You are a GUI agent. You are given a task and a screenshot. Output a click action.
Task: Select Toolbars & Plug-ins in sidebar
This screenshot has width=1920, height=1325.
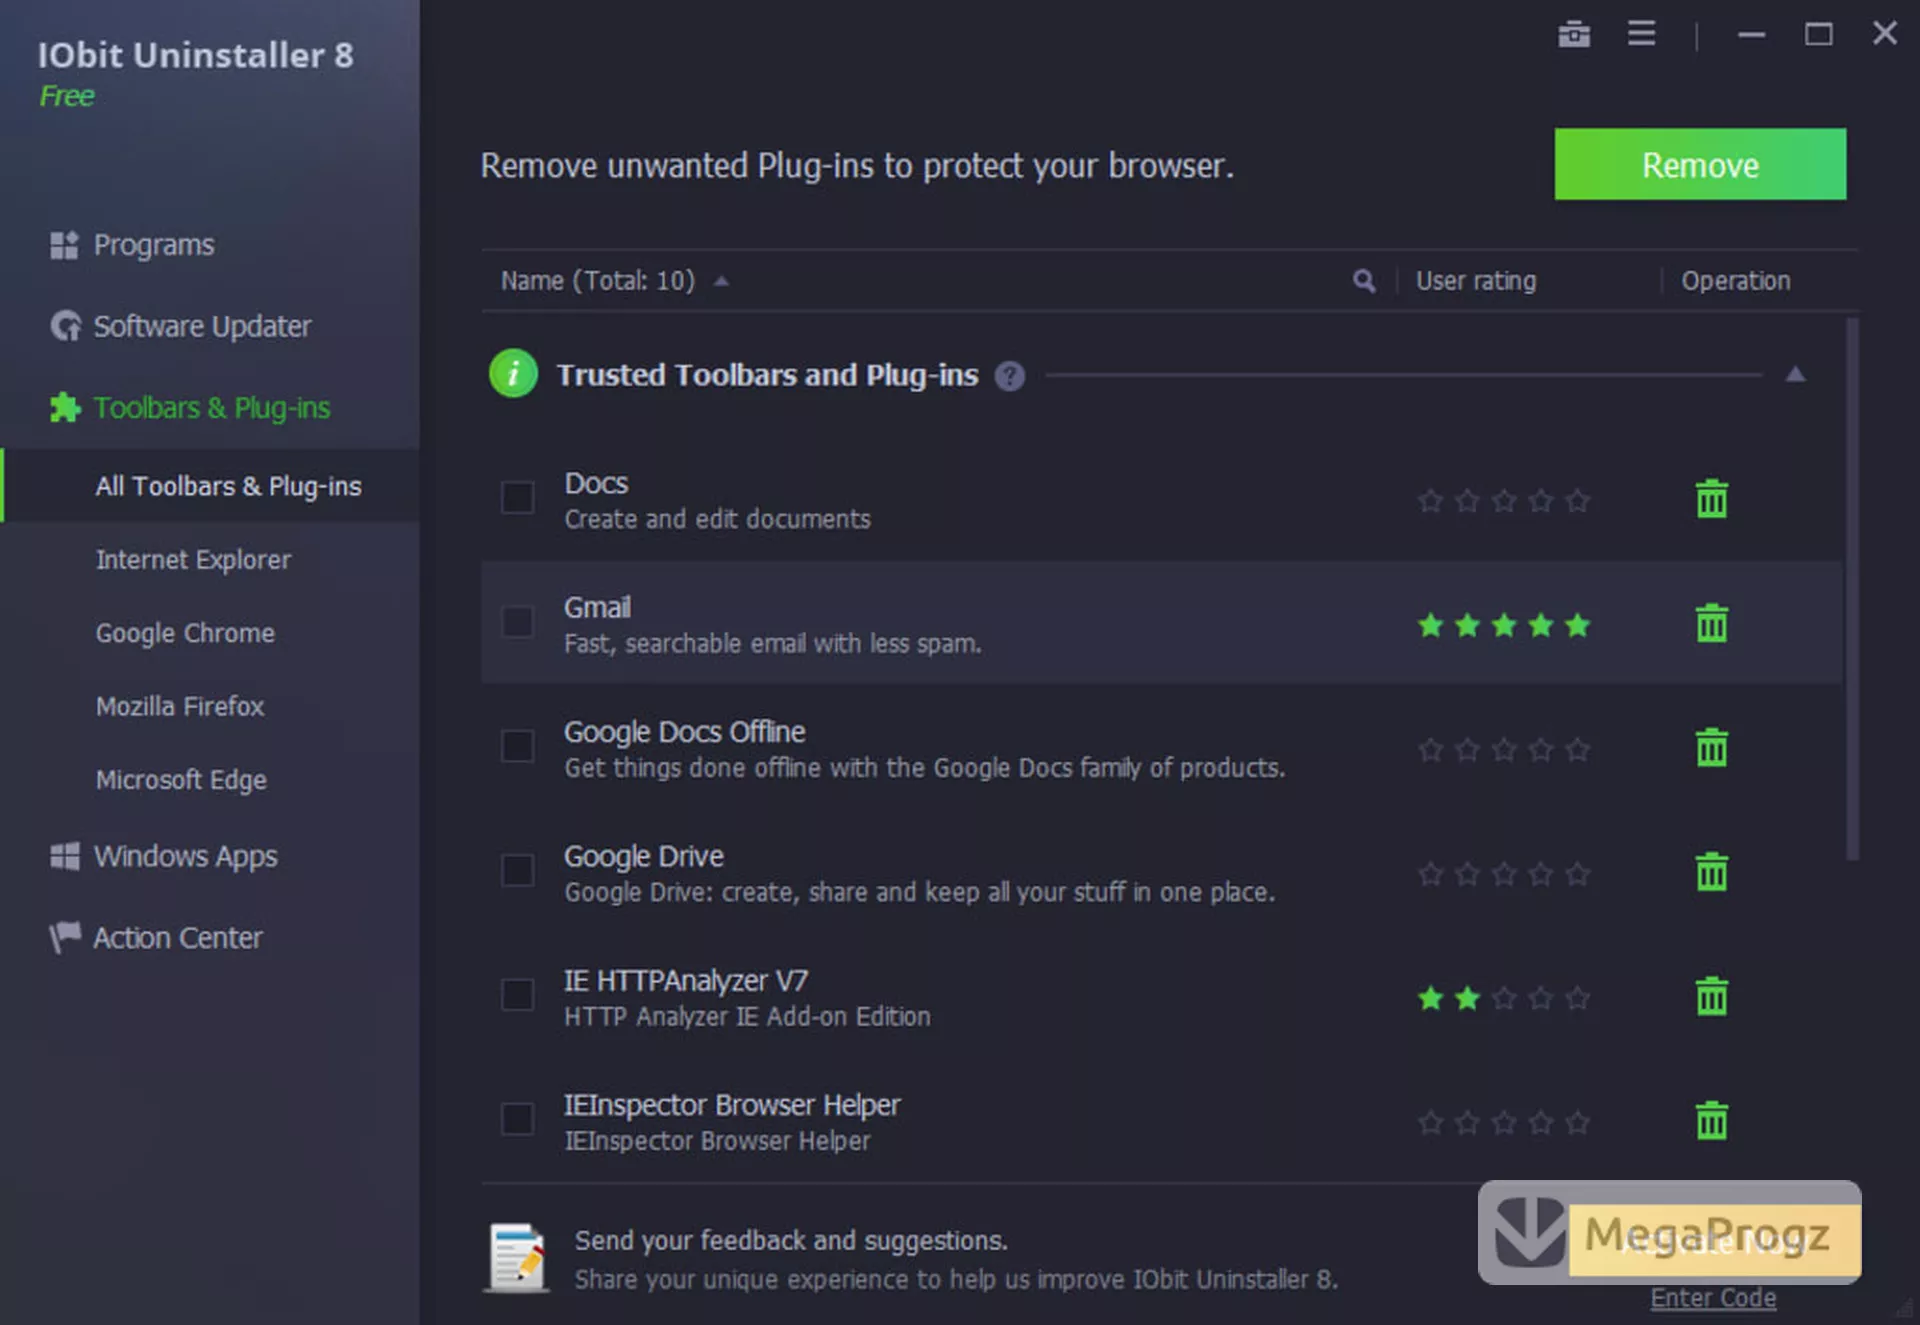coord(211,408)
